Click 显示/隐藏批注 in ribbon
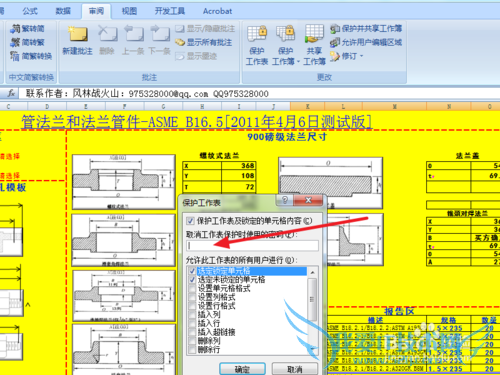The image size is (500, 375). click(x=205, y=29)
